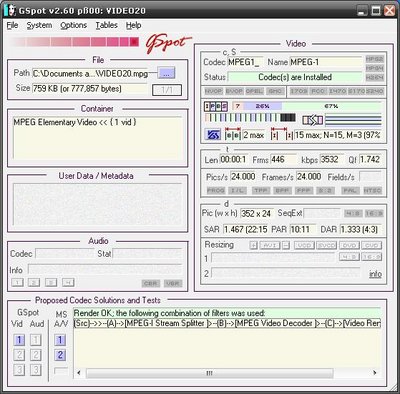Click the horizontal blue lines graph
Screen dimensions: 400x394
pyautogui.click(x=353, y=120)
